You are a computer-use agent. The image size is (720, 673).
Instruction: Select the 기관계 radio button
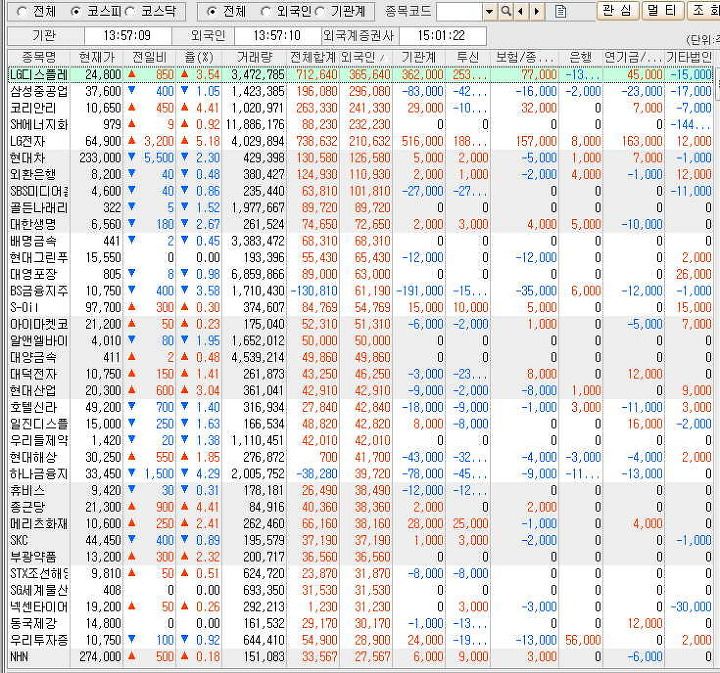319,11
